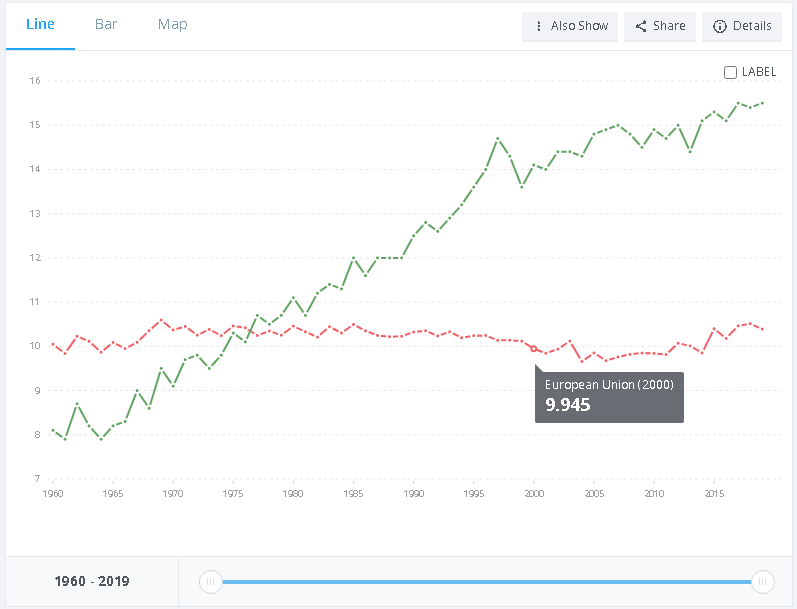
Task: Open the Map view tab
Action: click(172, 24)
